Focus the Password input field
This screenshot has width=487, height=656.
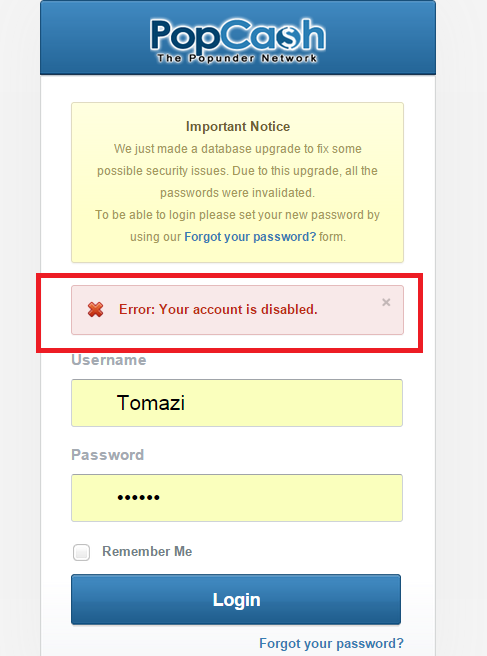[x=237, y=498]
